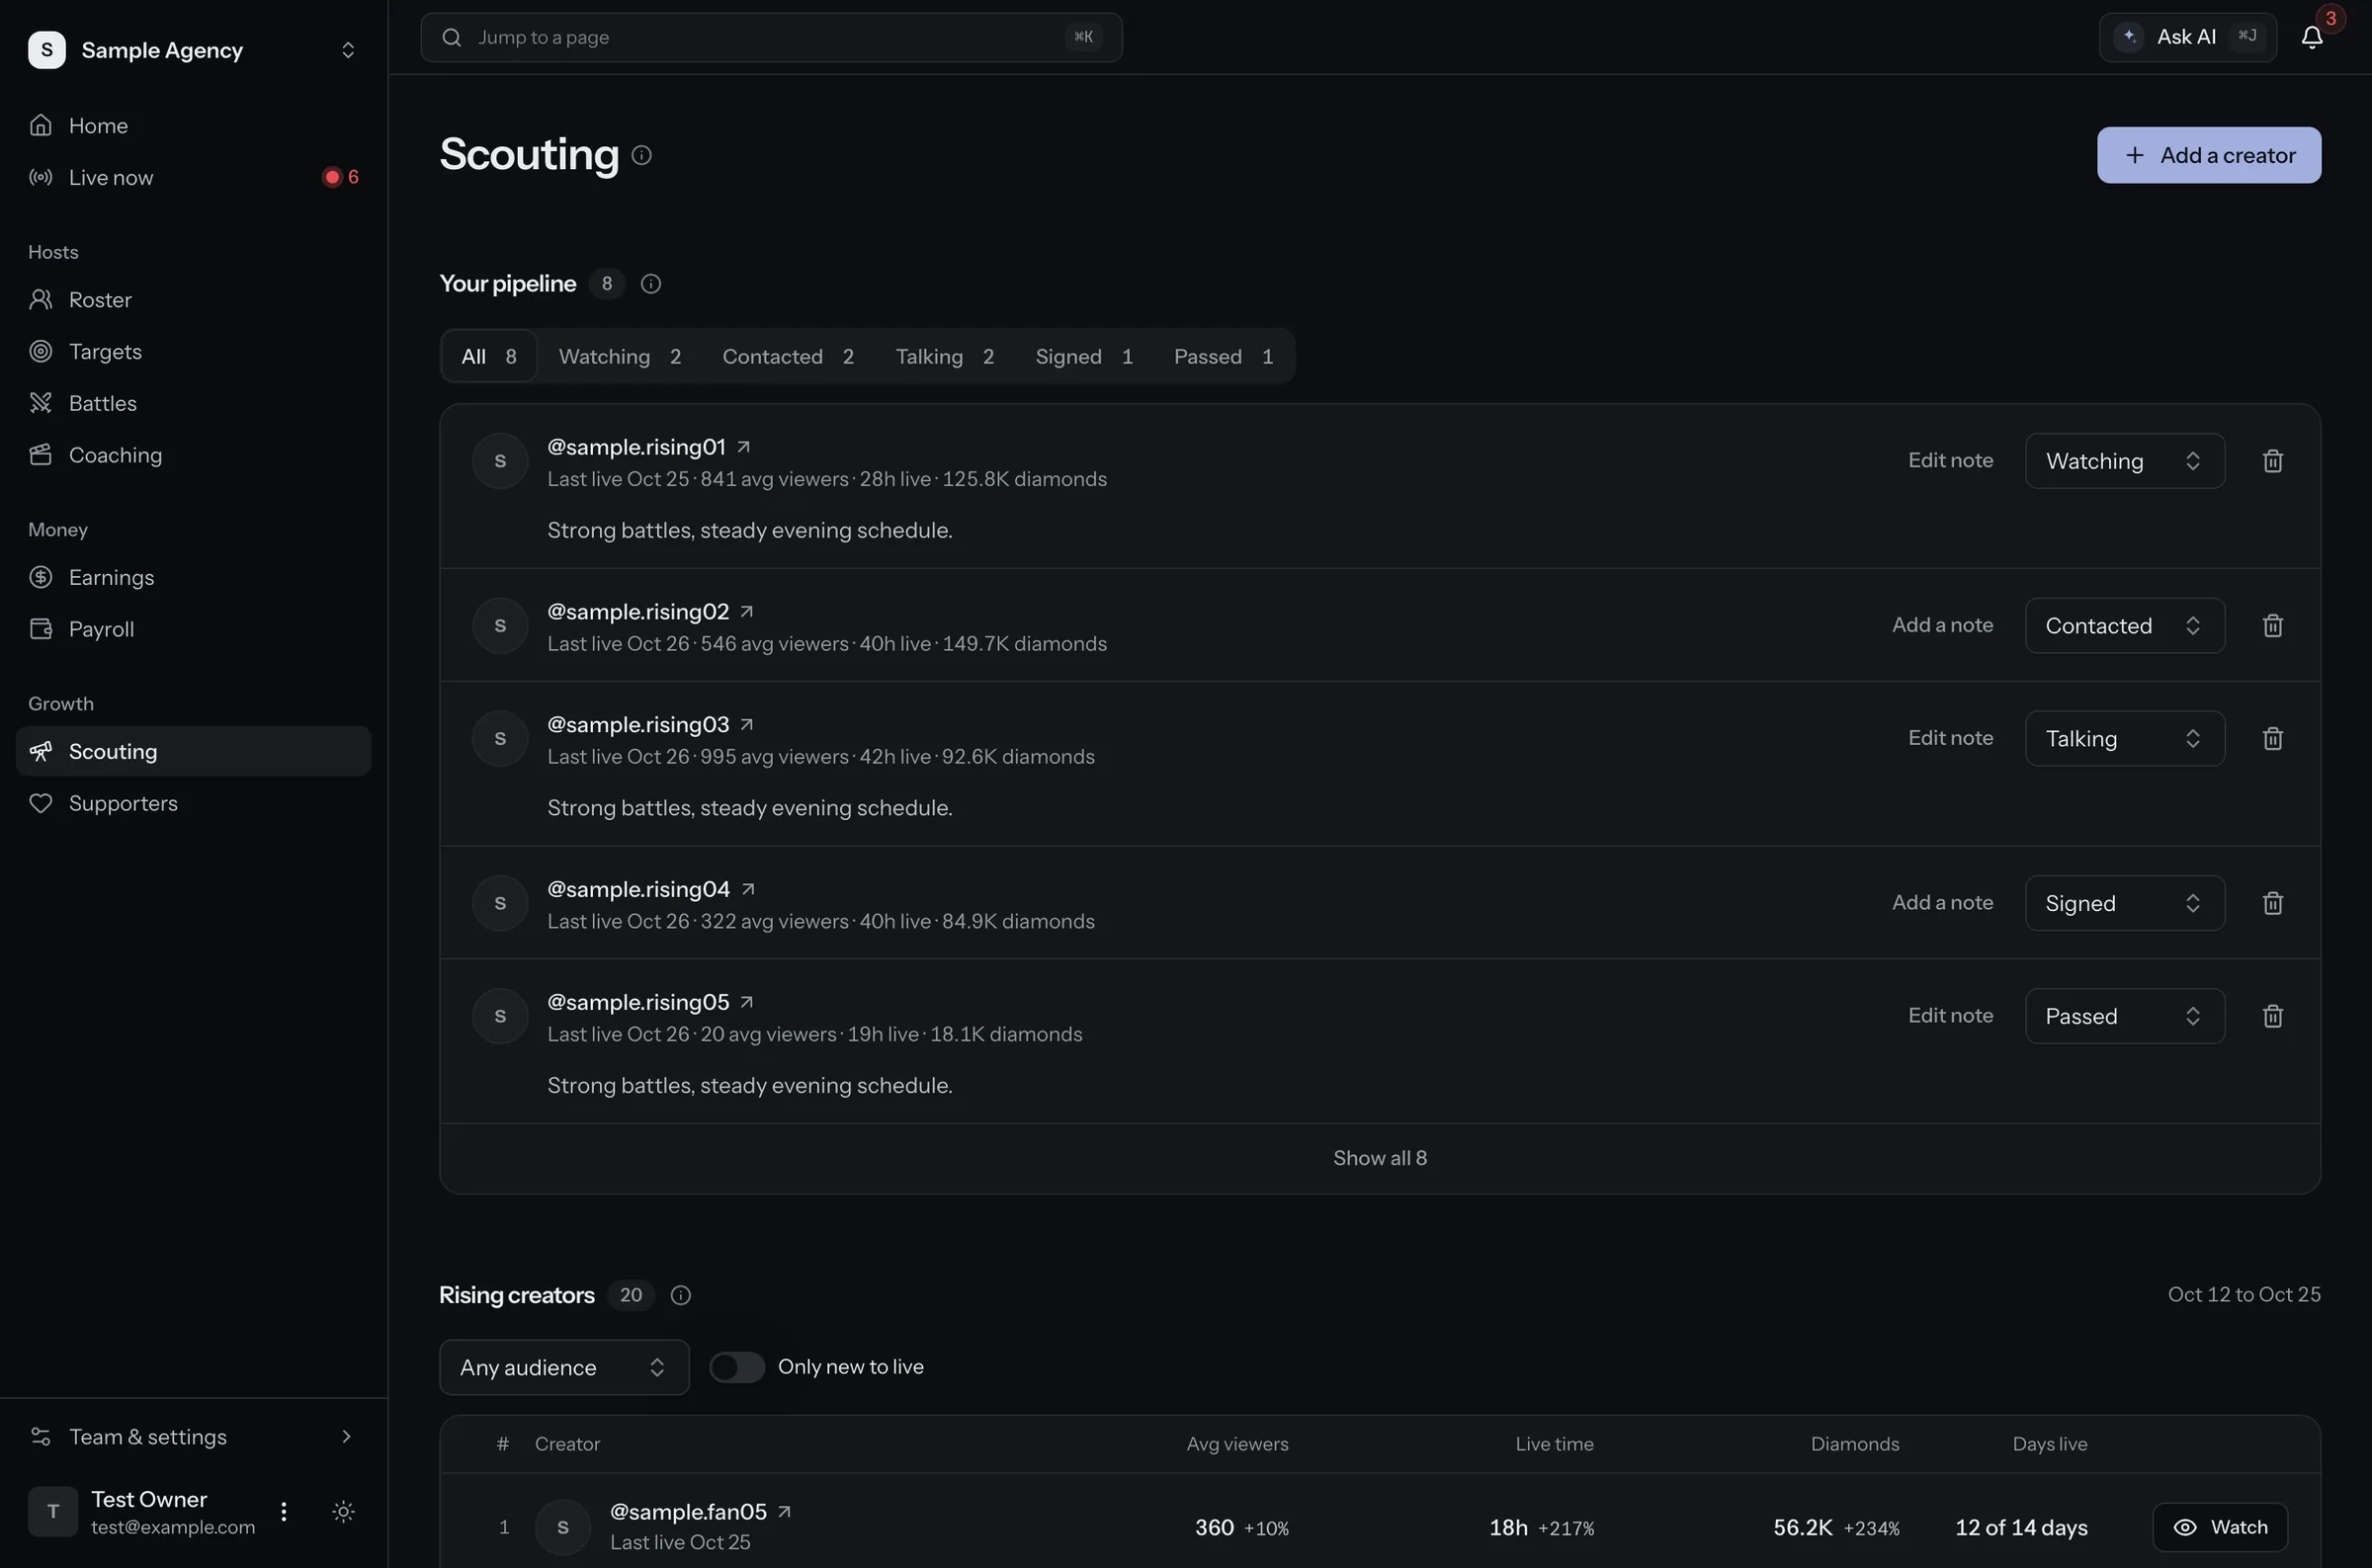
Task: Expand the Sample Agency switcher
Action: 194,50
